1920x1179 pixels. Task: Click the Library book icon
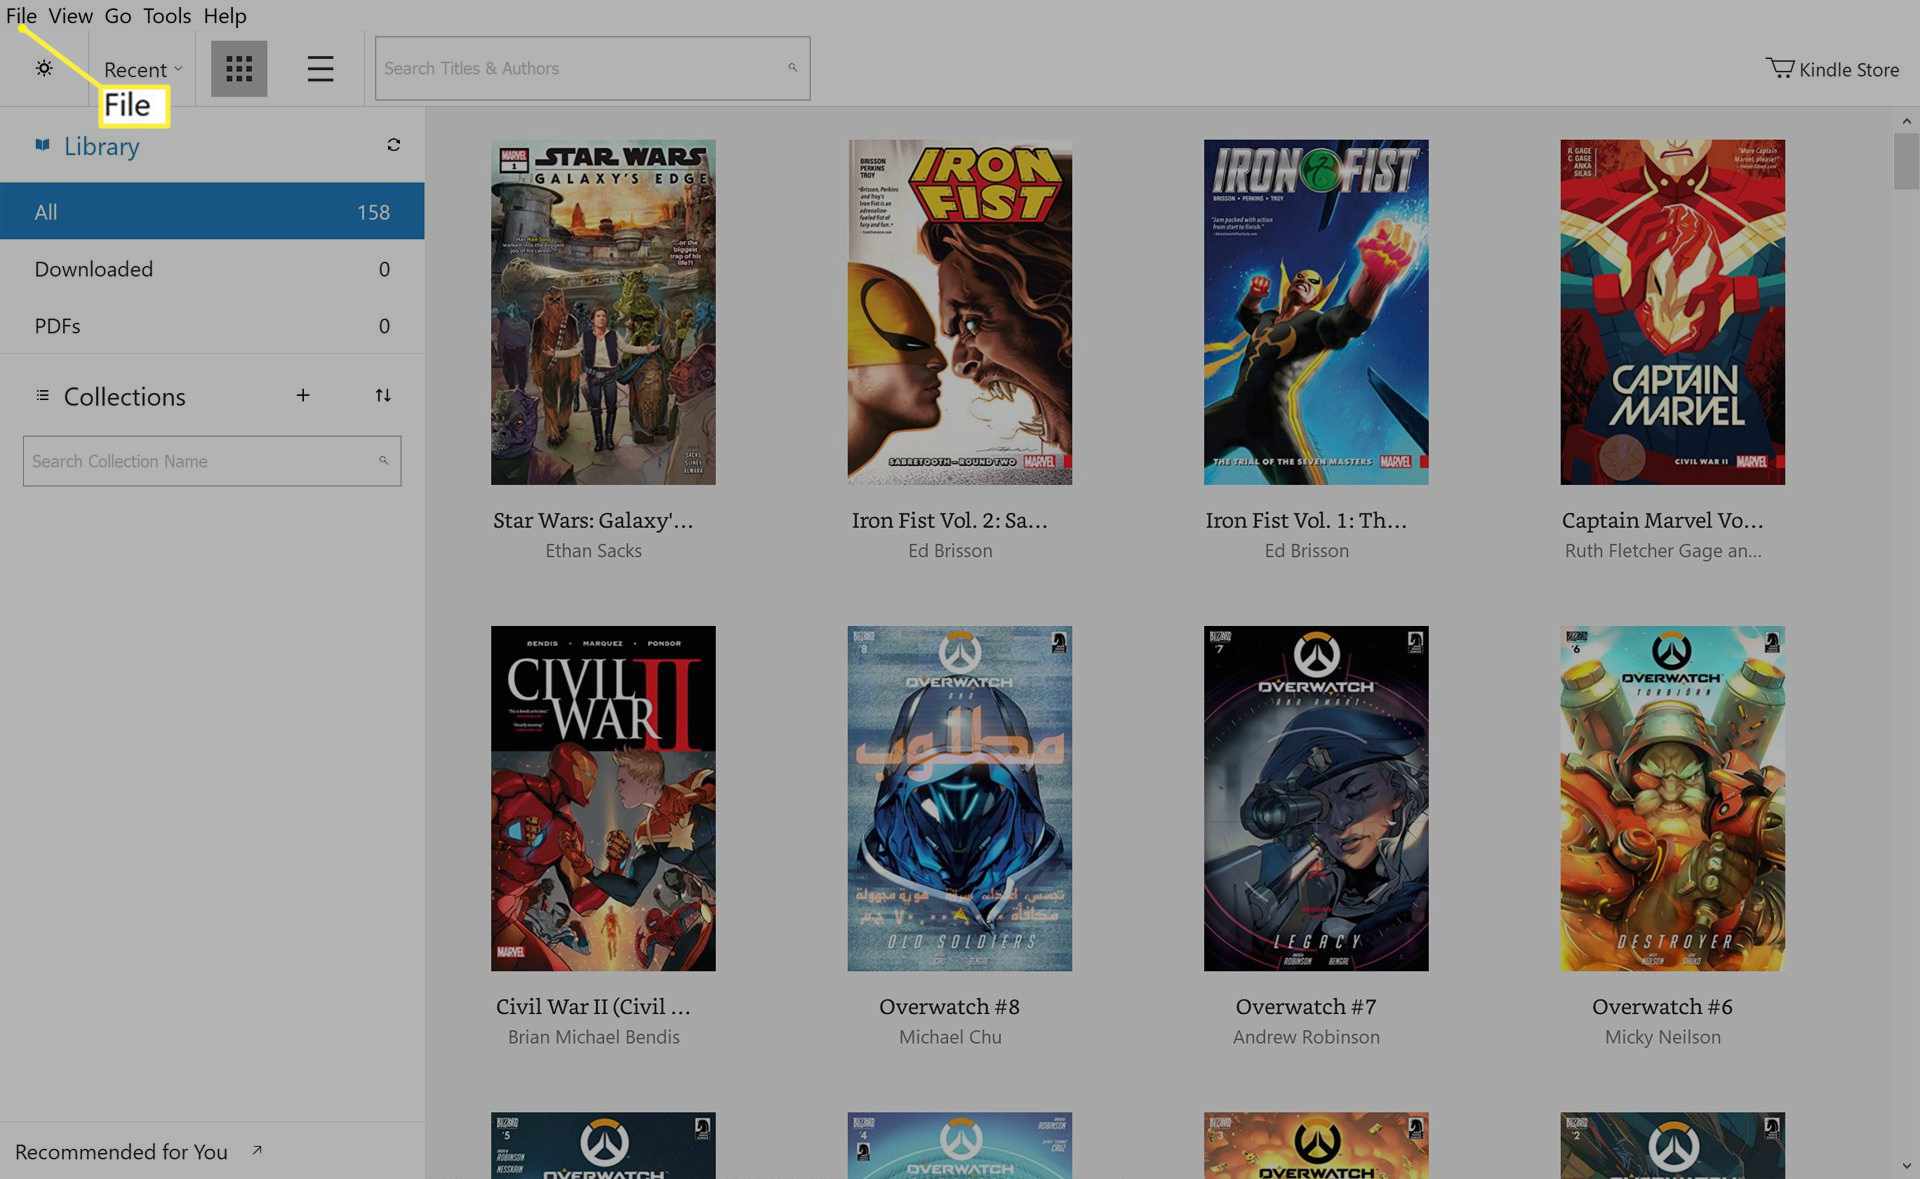(x=42, y=145)
